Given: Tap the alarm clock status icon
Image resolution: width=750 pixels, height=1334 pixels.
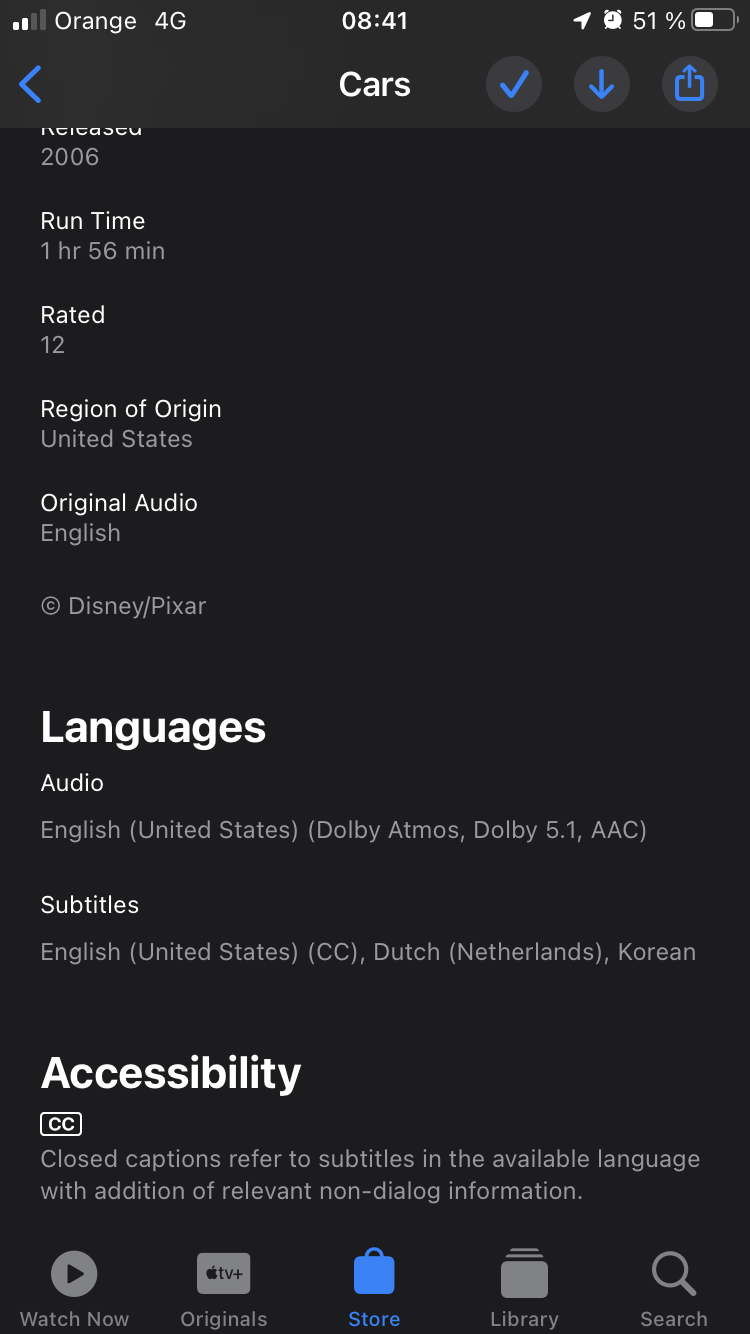Looking at the screenshot, I should click(613, 20).
